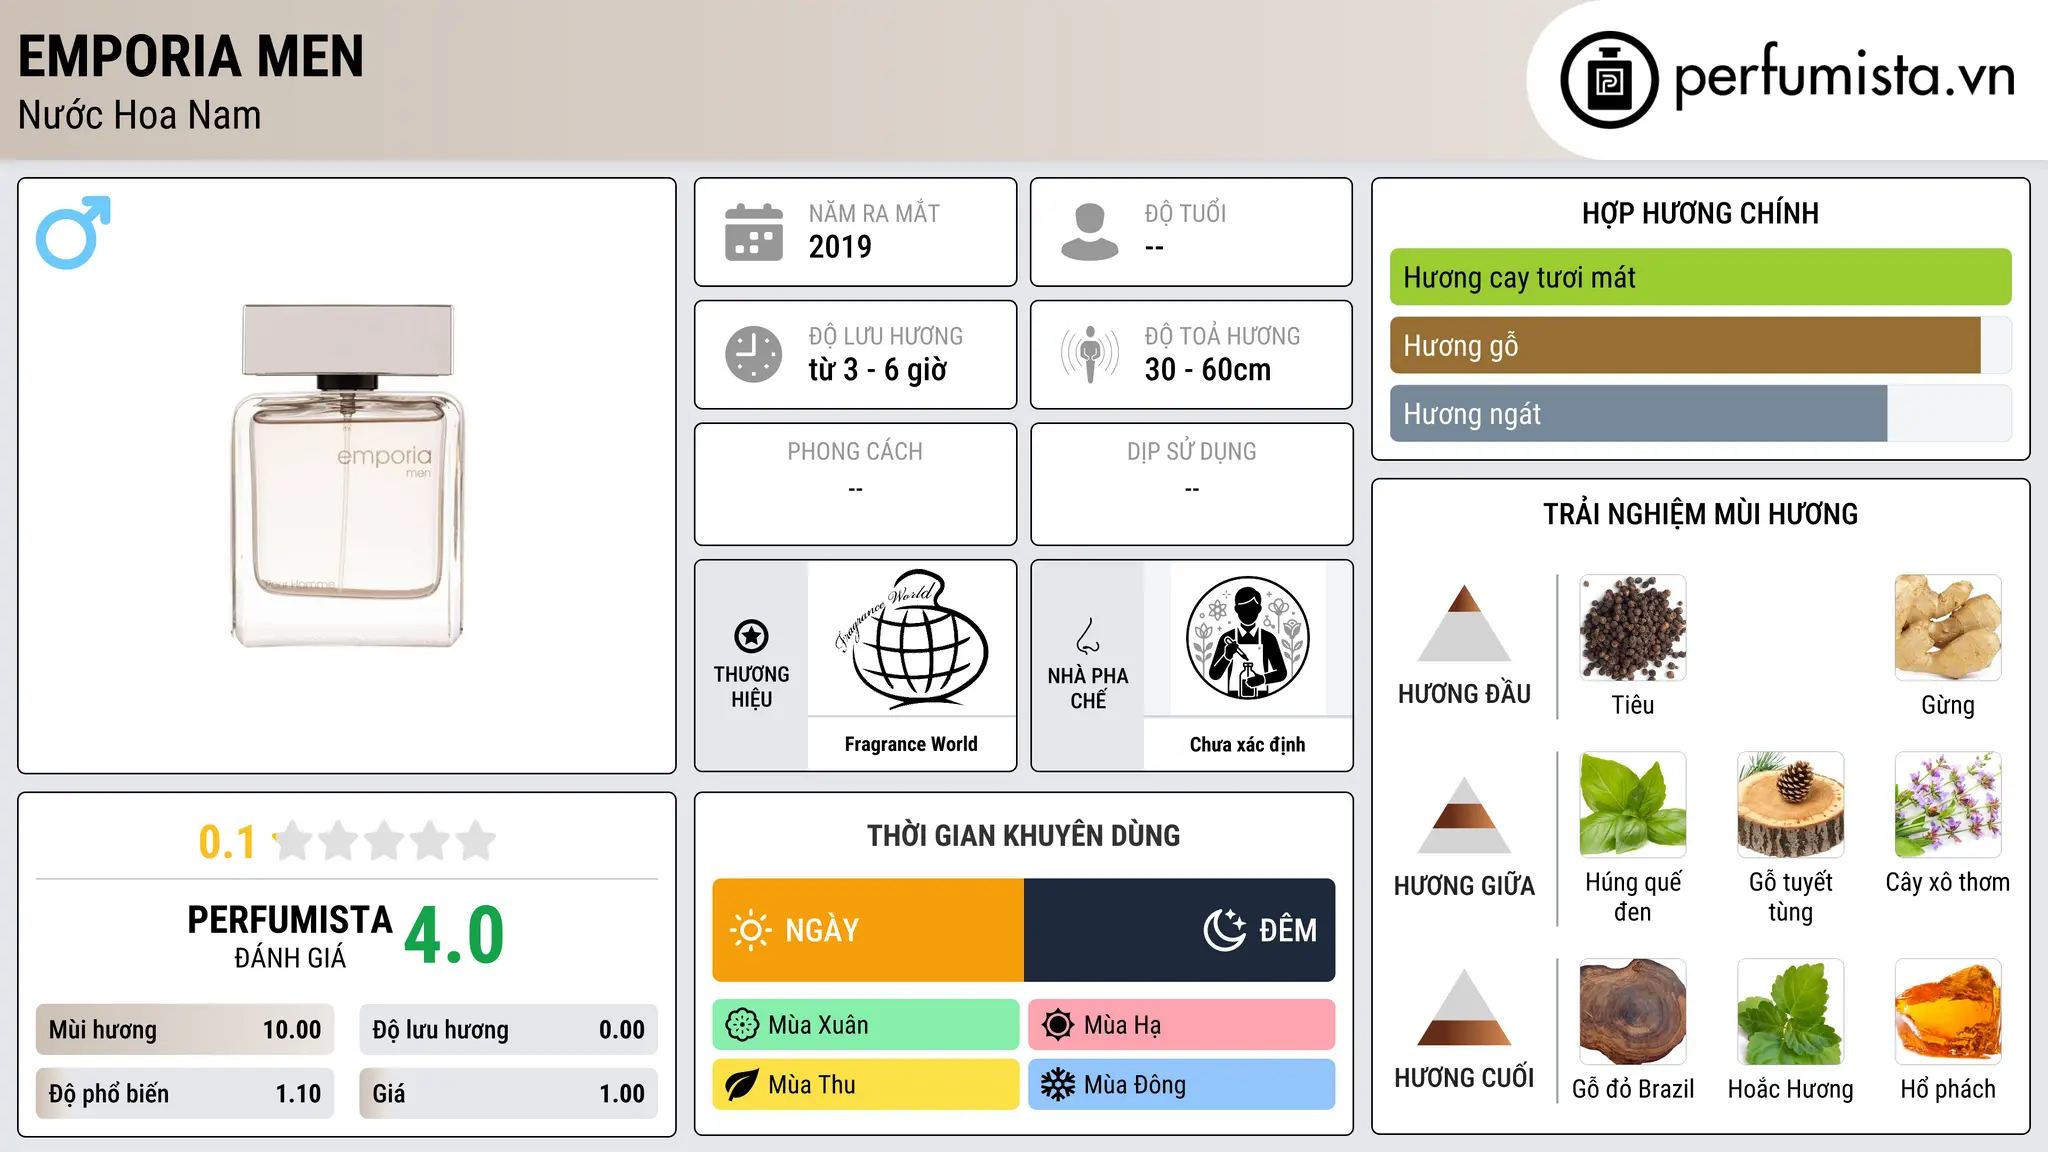Click the Hương đầu pyramid icon
Screen dimensions: 2048x1152
coord(1464,623)
